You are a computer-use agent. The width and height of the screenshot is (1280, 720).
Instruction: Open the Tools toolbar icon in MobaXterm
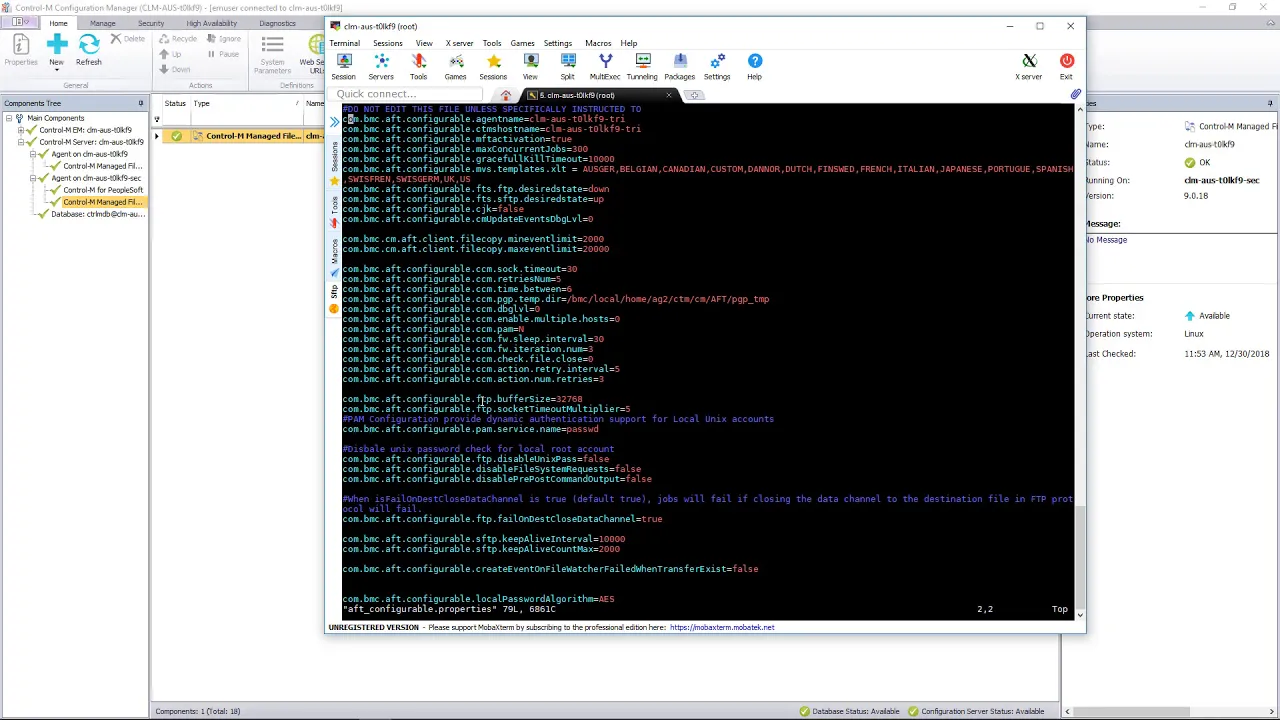(418, 67)
